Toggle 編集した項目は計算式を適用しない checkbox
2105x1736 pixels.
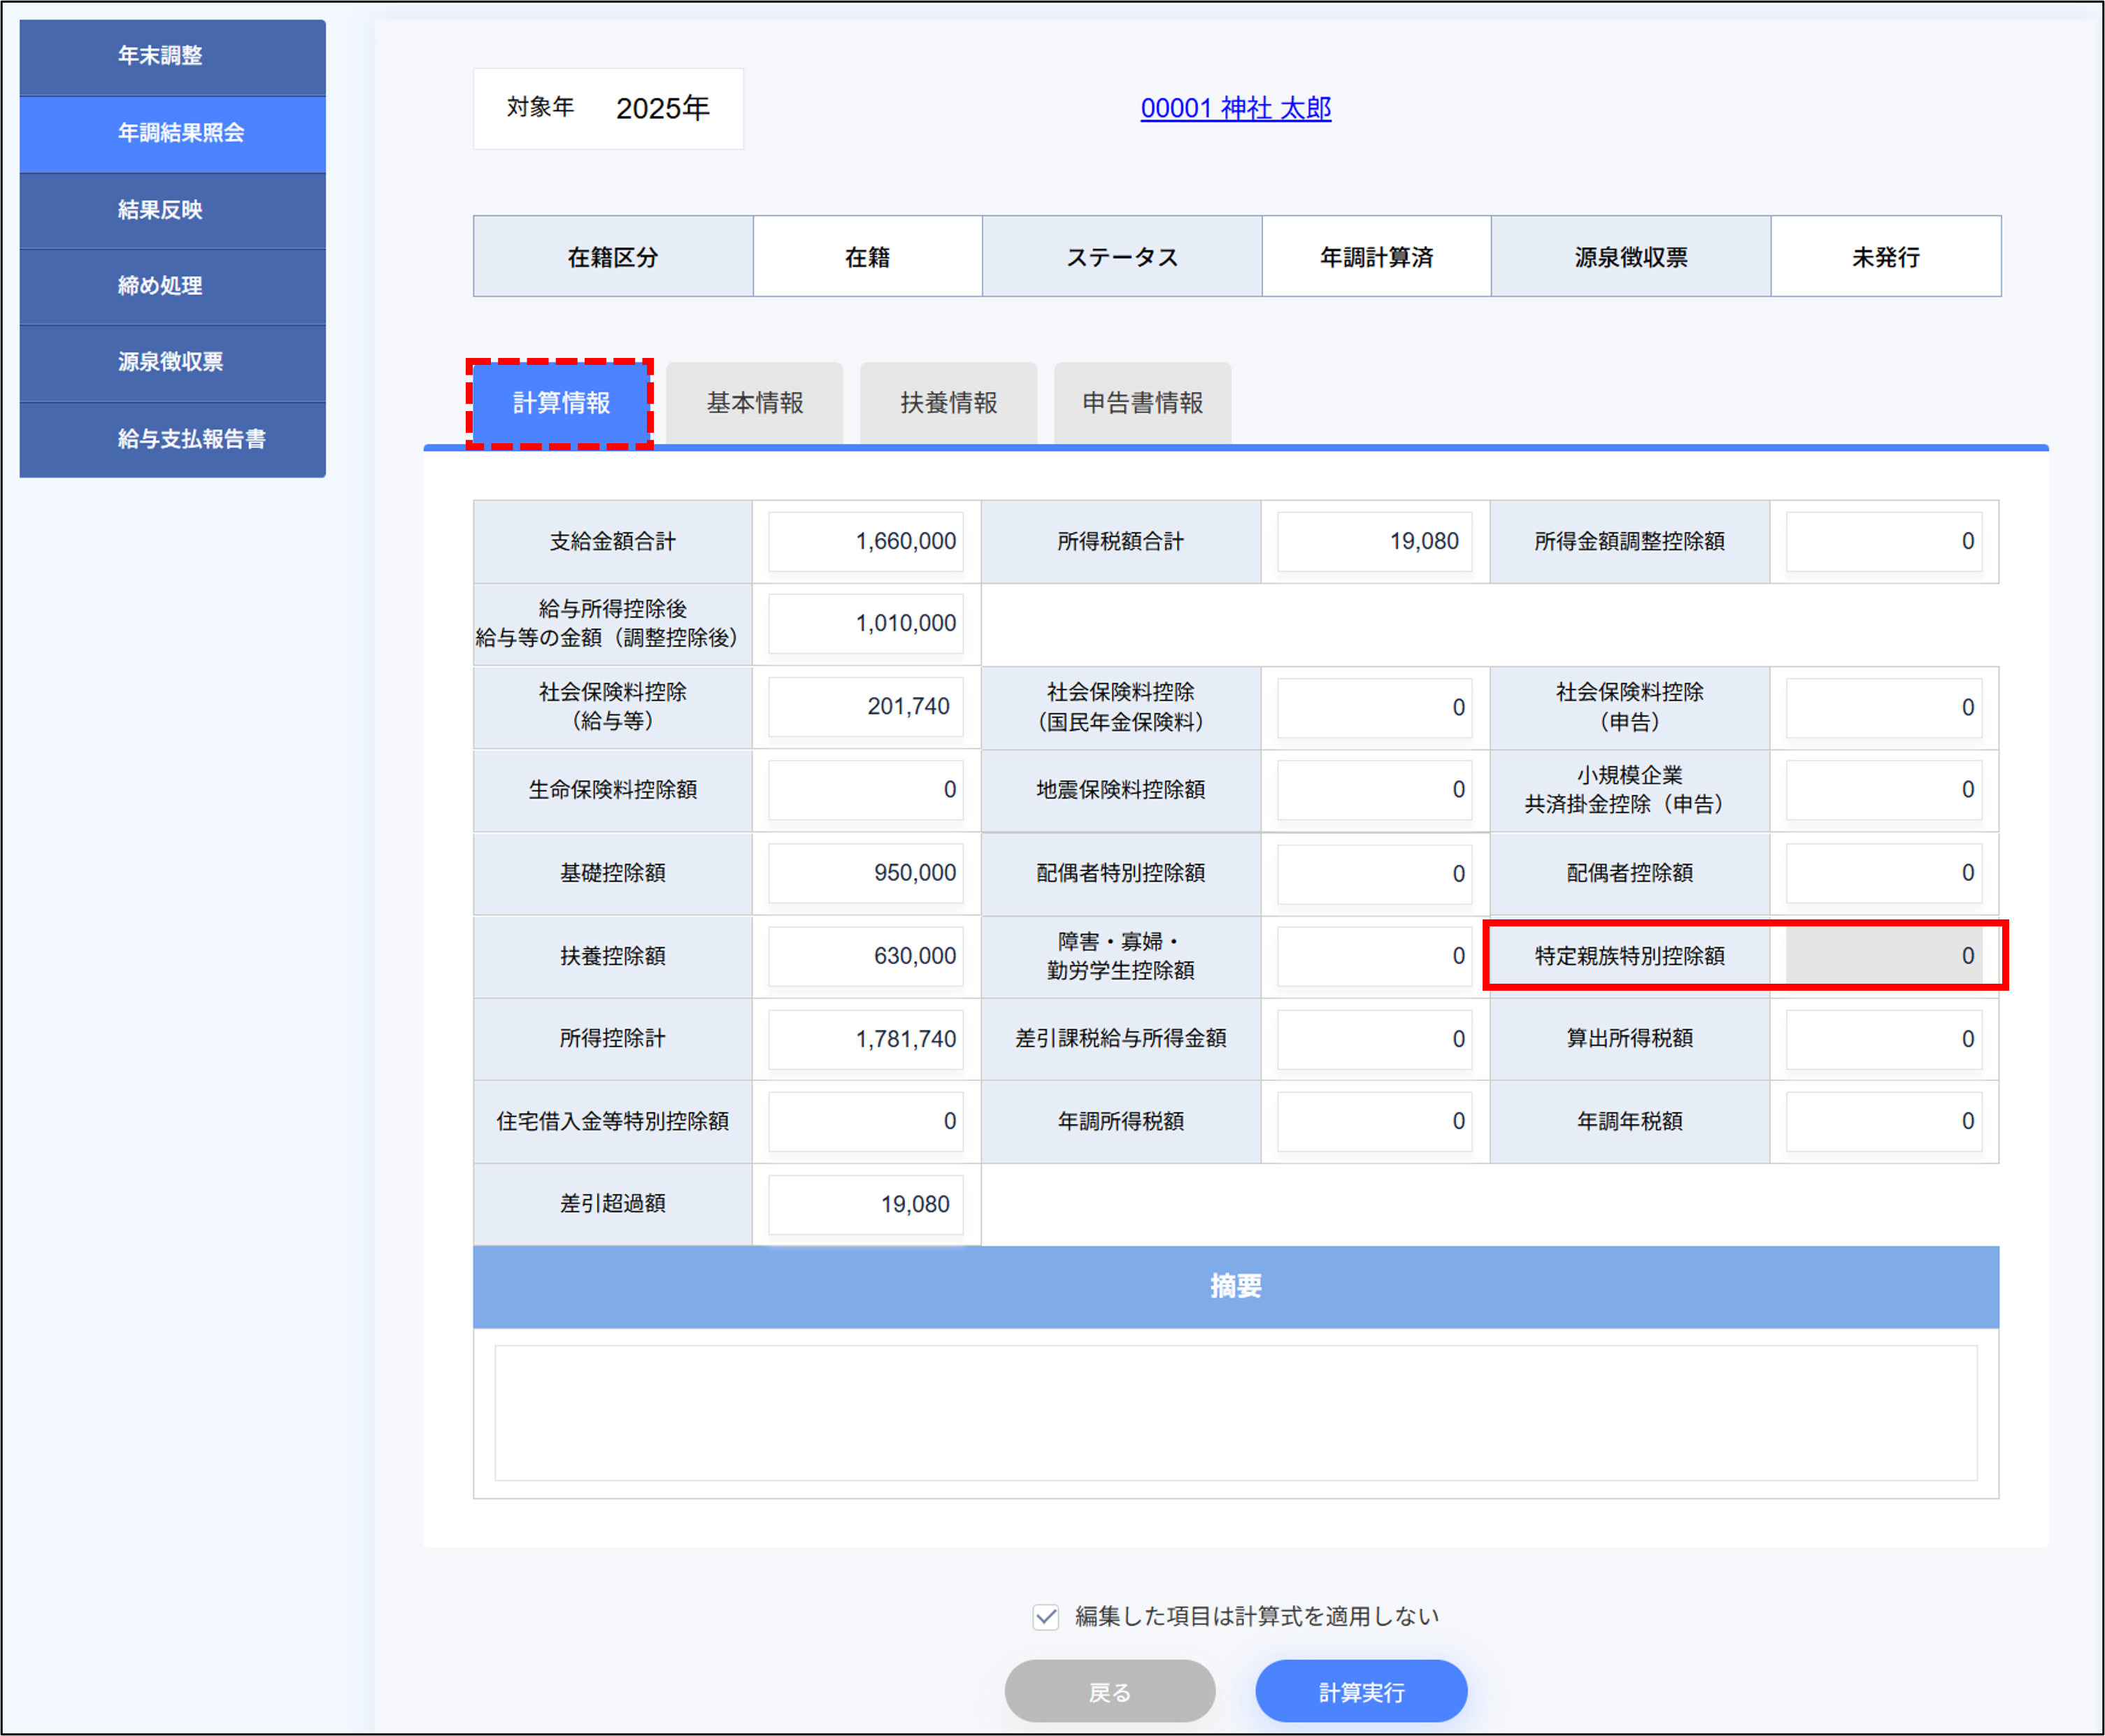pos(1047,1615)
